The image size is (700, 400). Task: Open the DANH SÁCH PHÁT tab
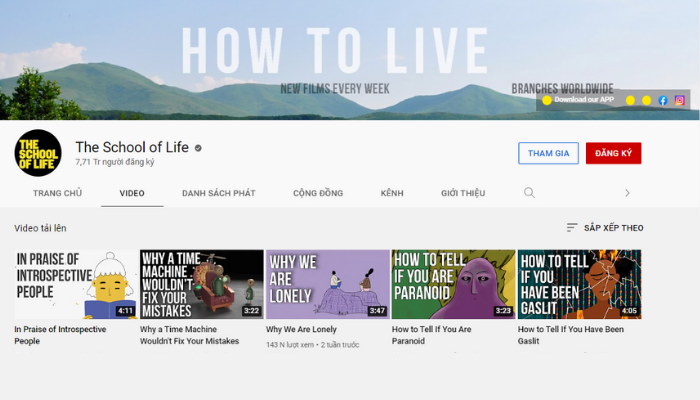pyautogui.click(x=219, y=193)
